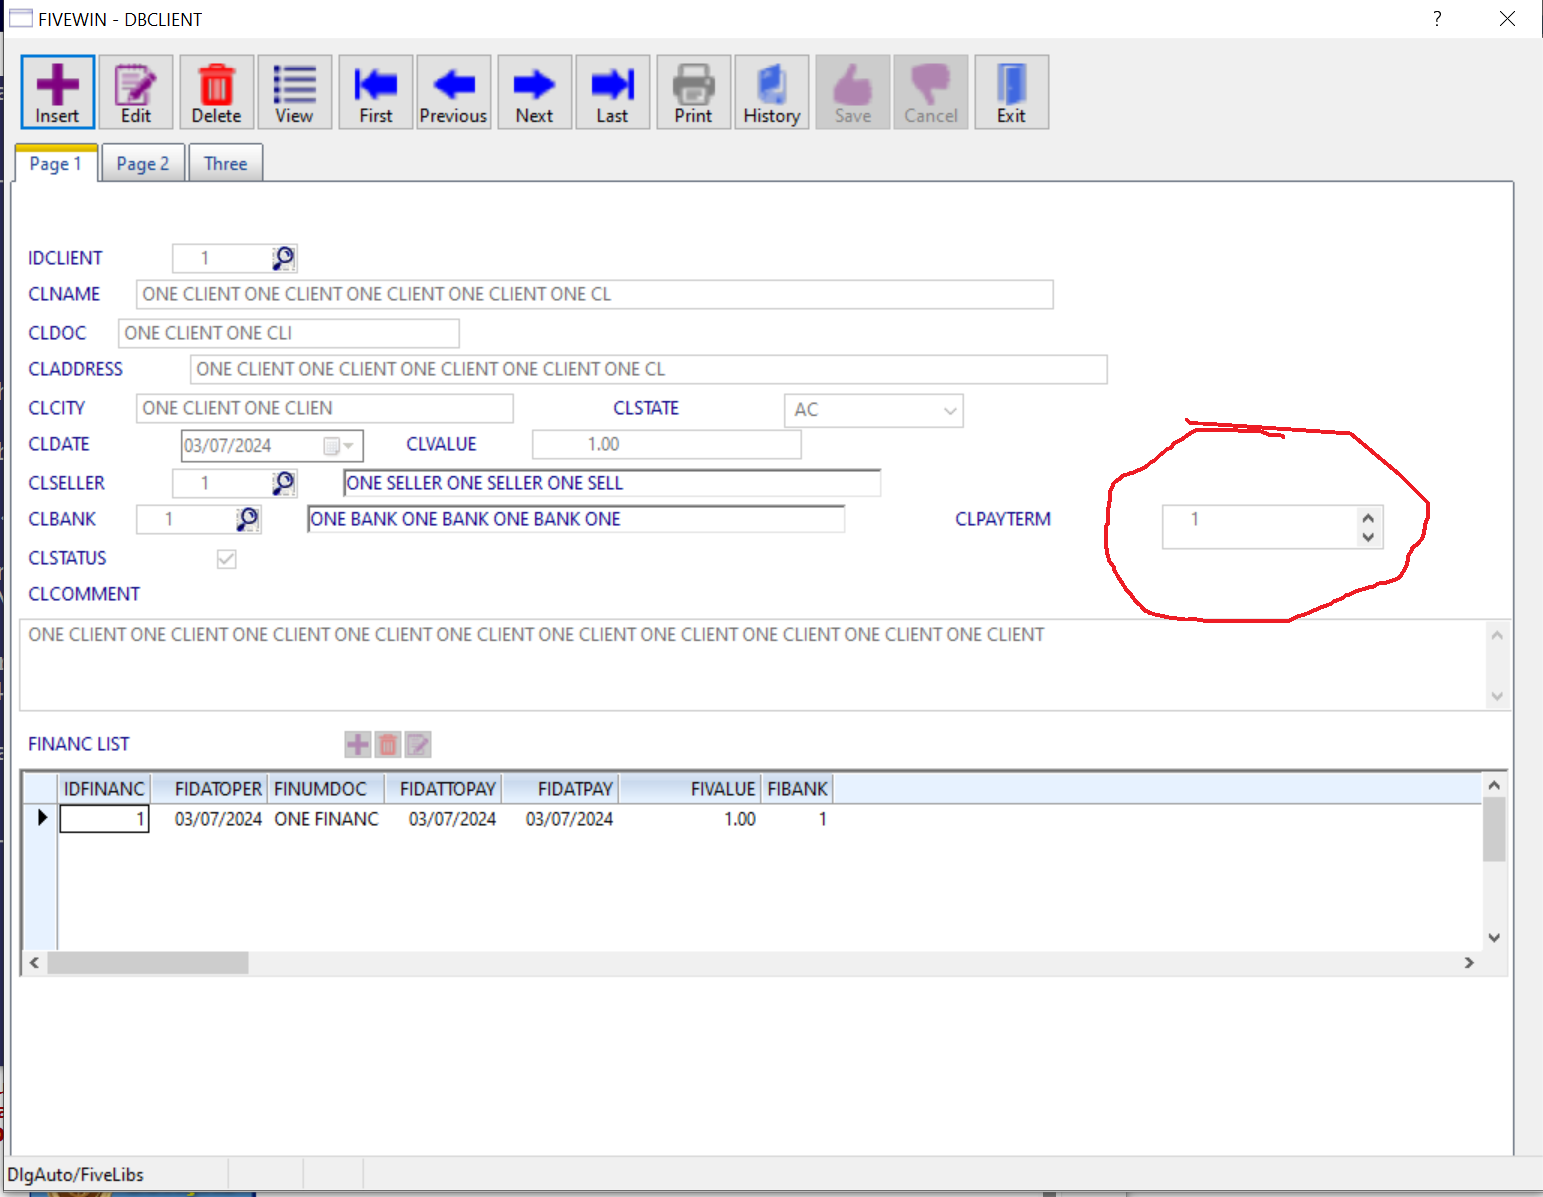Click the FIDATPAY column header
This screenshot has width=1543, height=1197.
560,789
